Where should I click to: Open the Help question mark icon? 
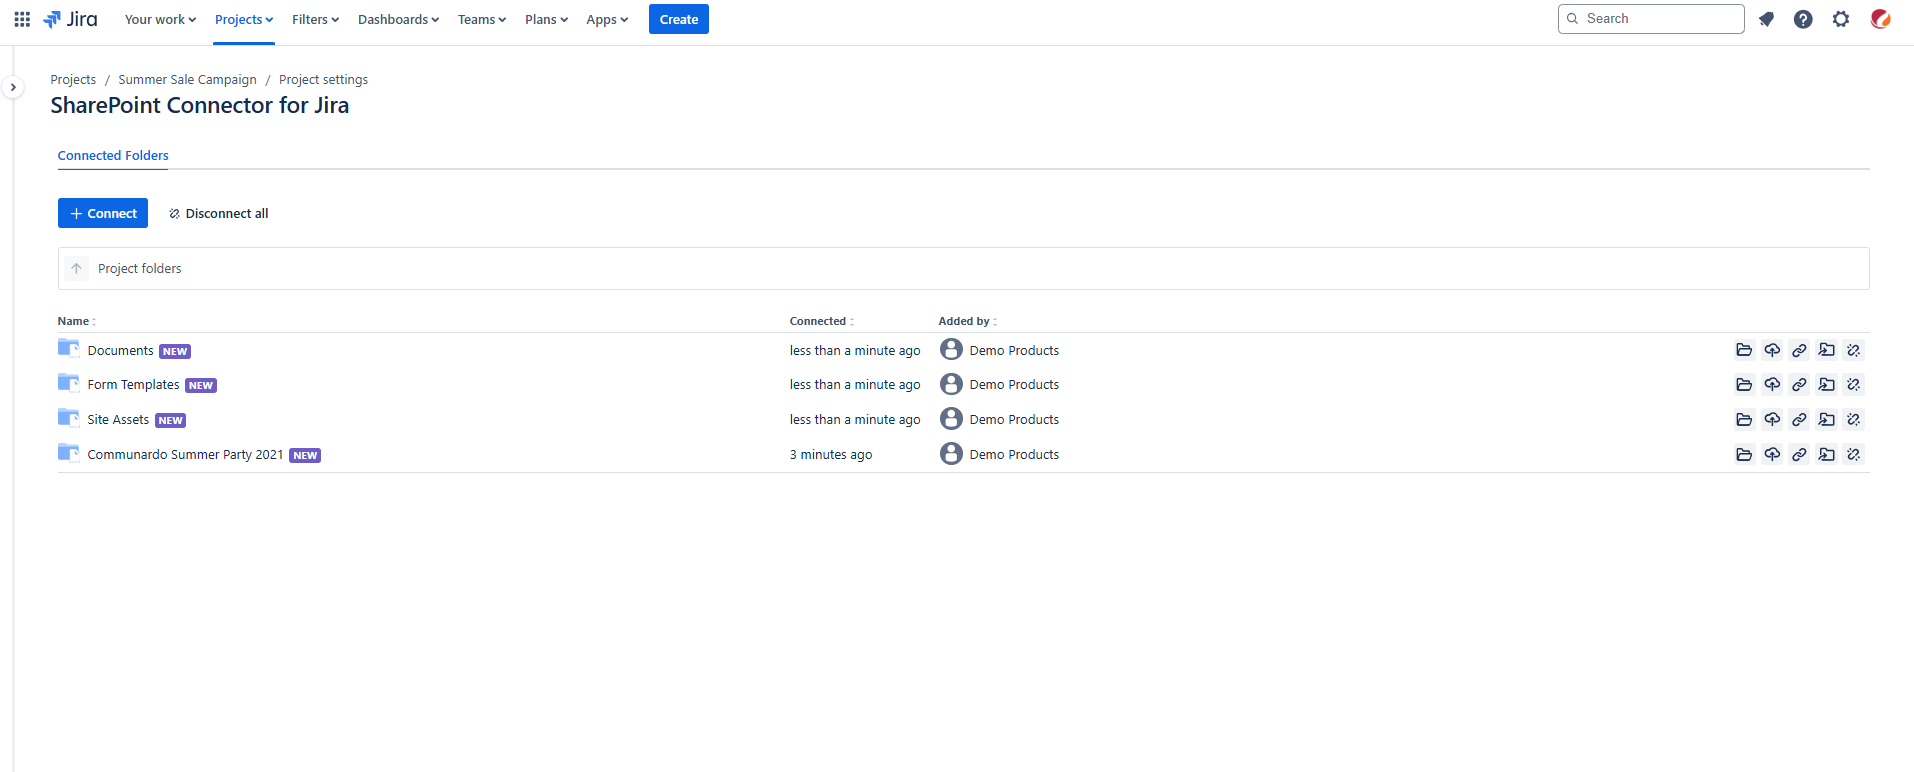click(1803, 19)
